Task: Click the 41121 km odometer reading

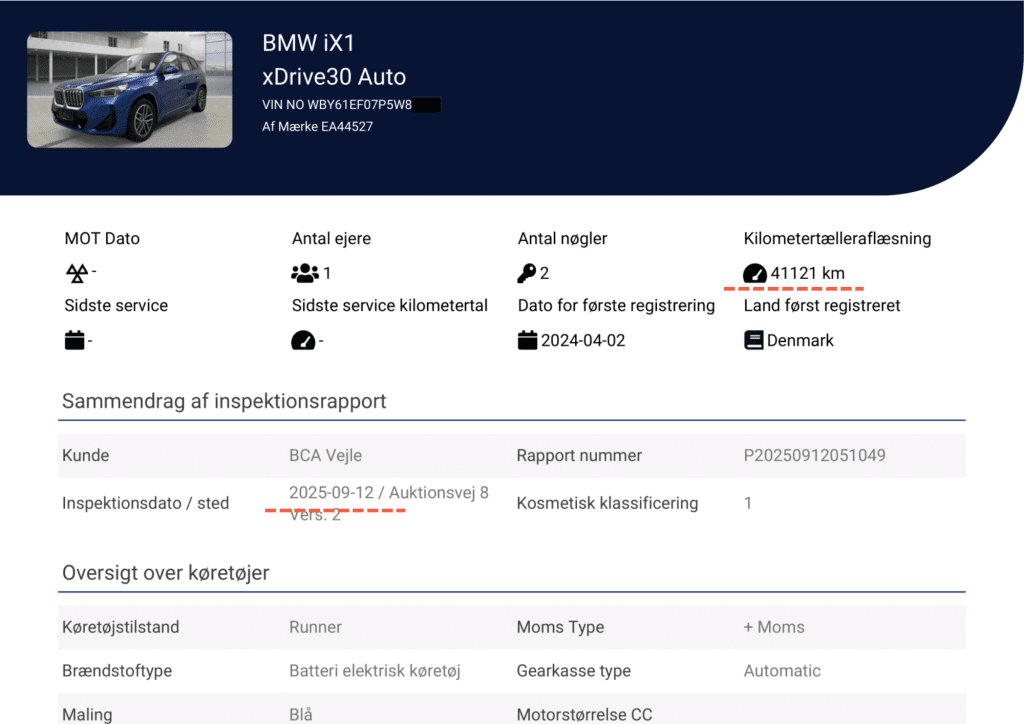Action: click(x=807, y=273)
